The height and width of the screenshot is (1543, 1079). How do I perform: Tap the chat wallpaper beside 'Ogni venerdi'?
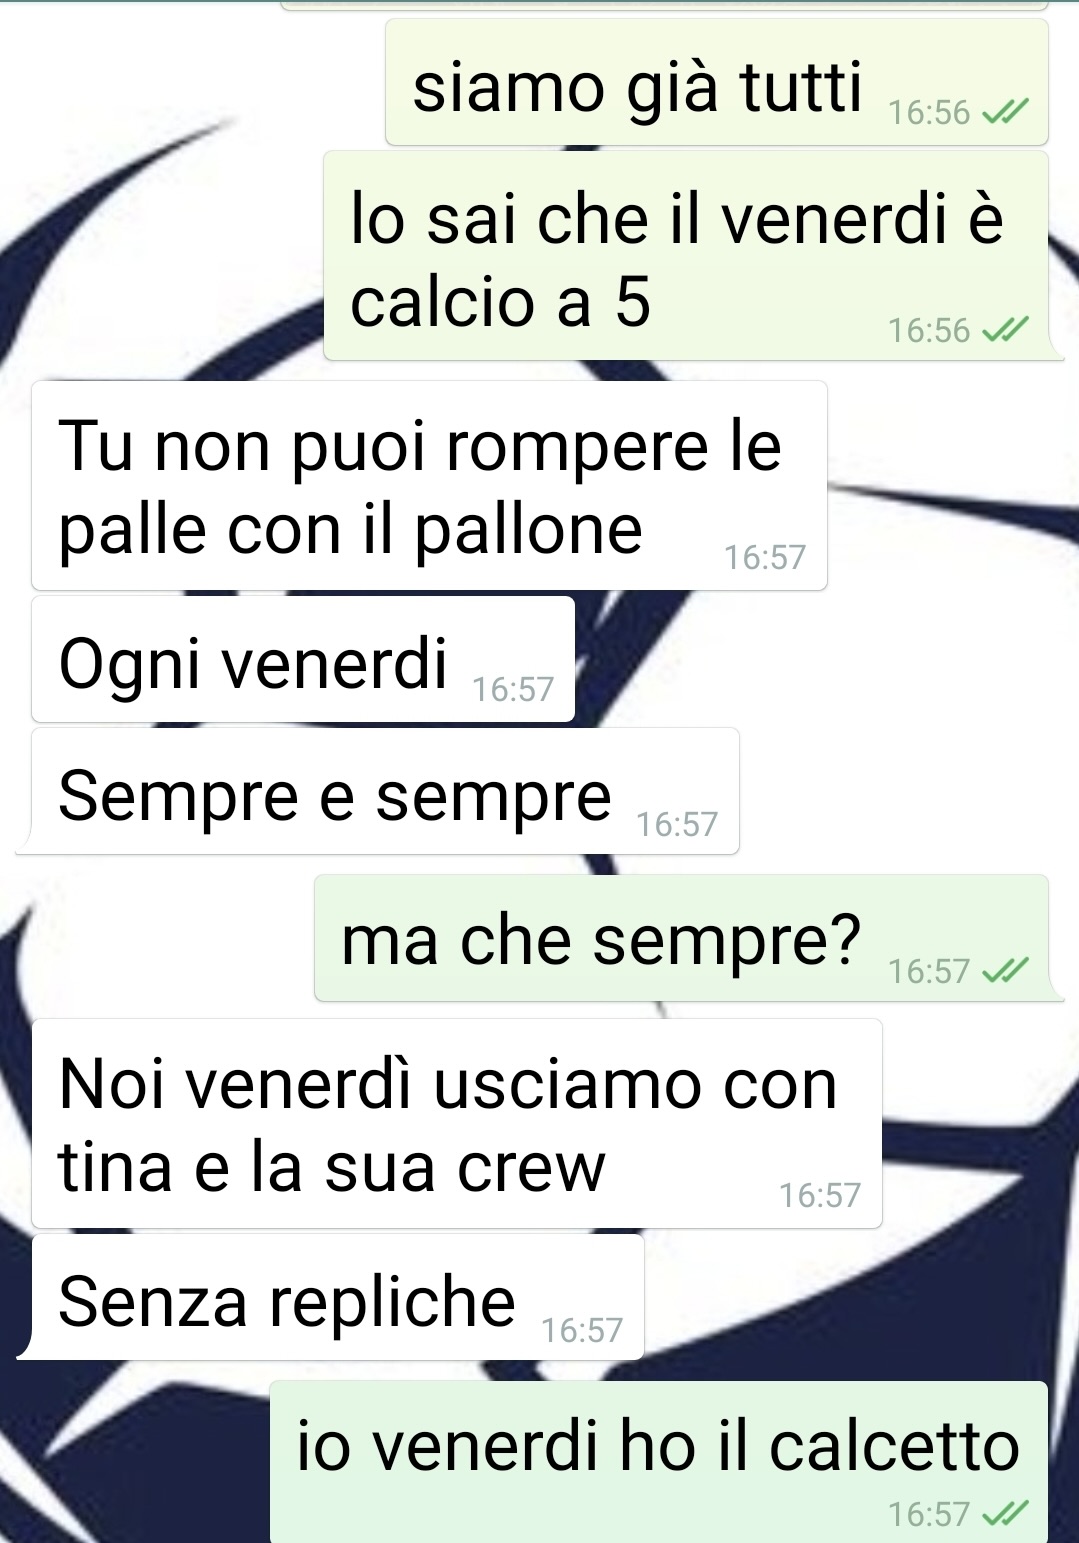[820, 660]
